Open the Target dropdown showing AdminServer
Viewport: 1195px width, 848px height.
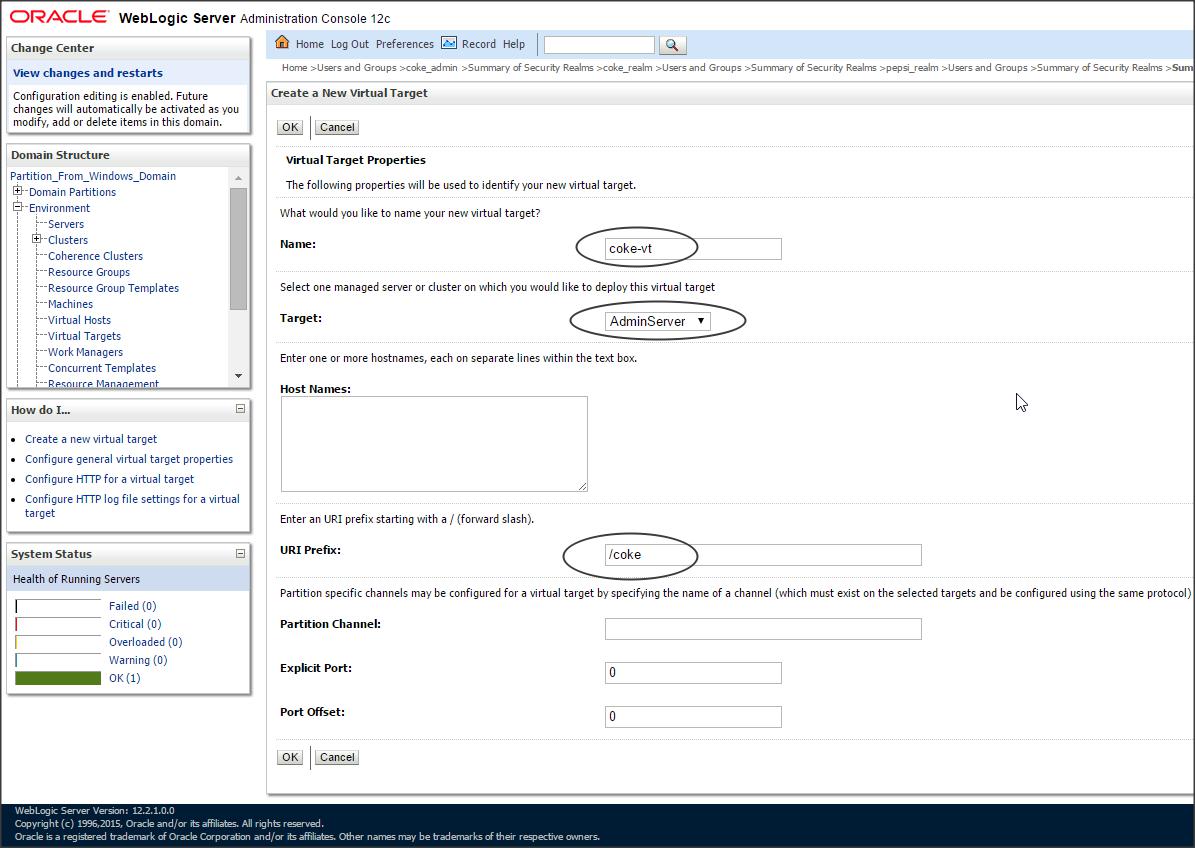658,322
